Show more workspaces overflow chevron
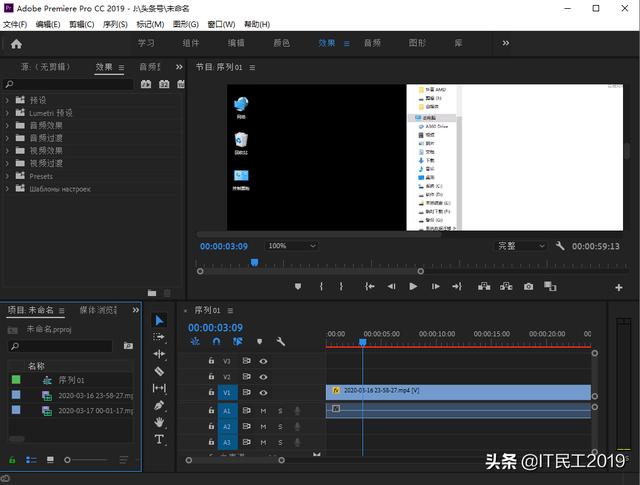 [x=506, y=43]
